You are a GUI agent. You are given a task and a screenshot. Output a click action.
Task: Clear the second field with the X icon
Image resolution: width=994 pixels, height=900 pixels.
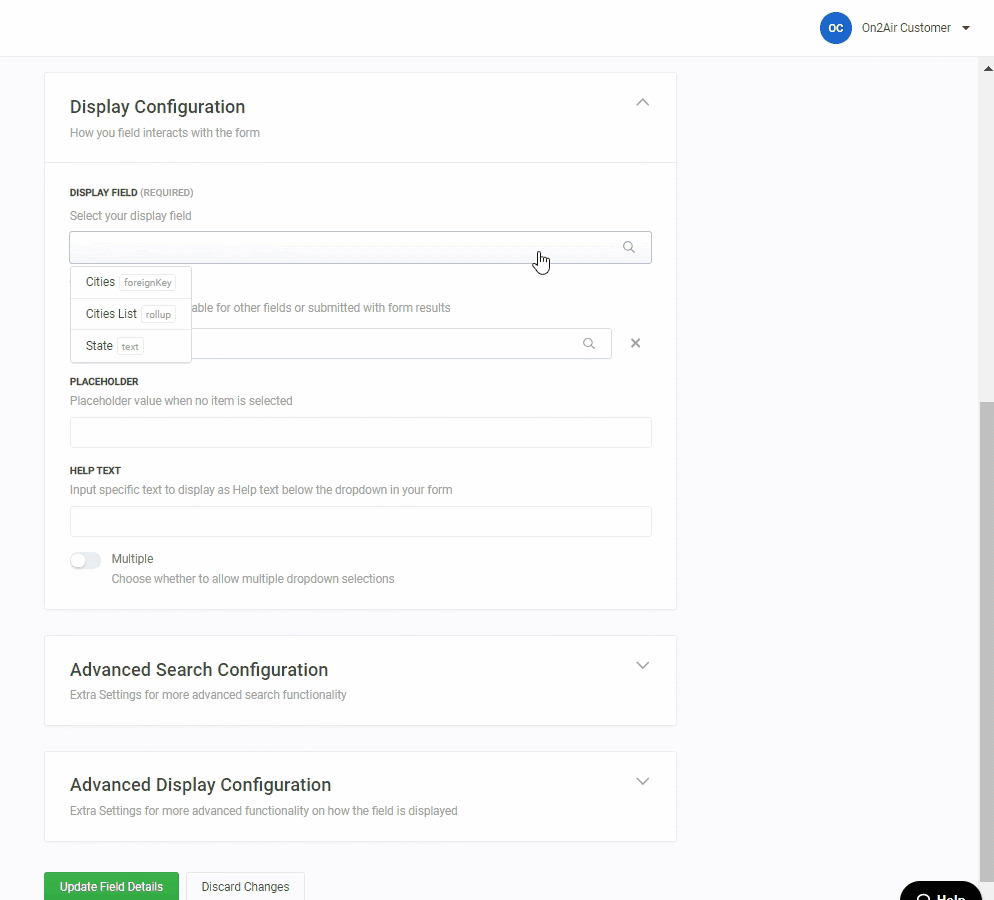[635, 343]
